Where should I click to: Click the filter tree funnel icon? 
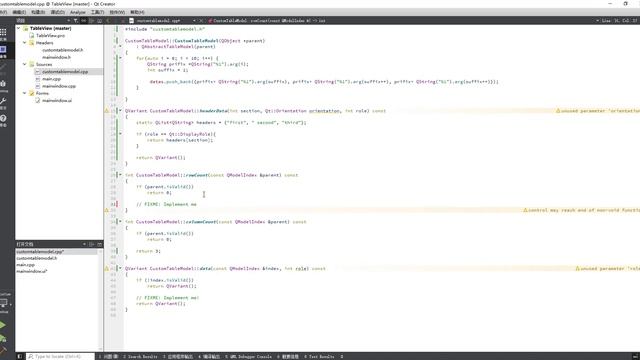(x=76, y=20)
